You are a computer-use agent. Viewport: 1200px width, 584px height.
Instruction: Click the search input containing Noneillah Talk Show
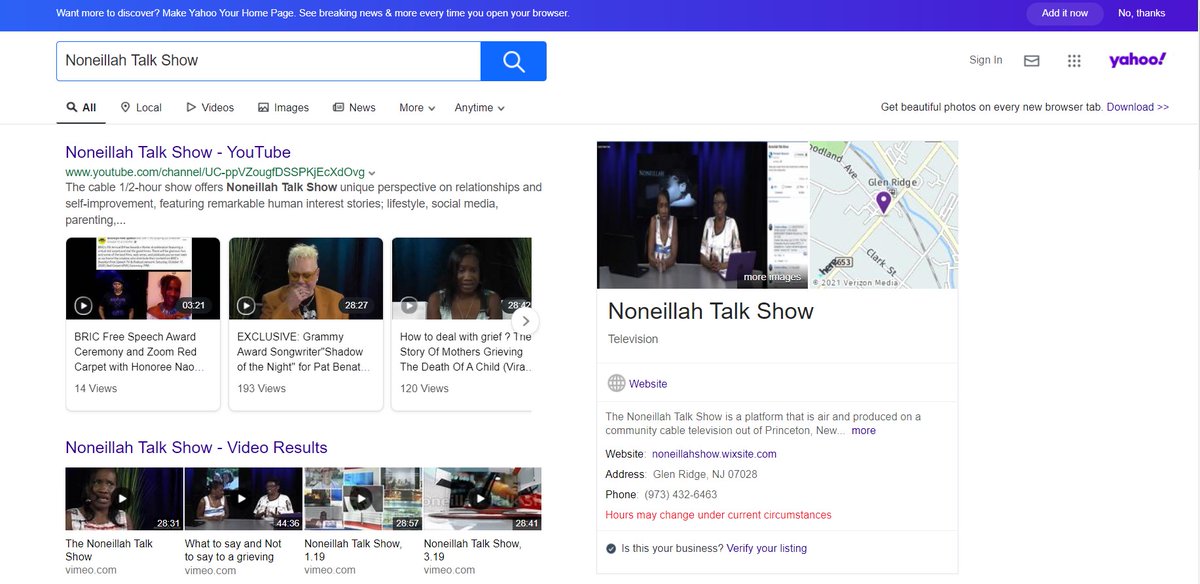[x=268, y=61]
